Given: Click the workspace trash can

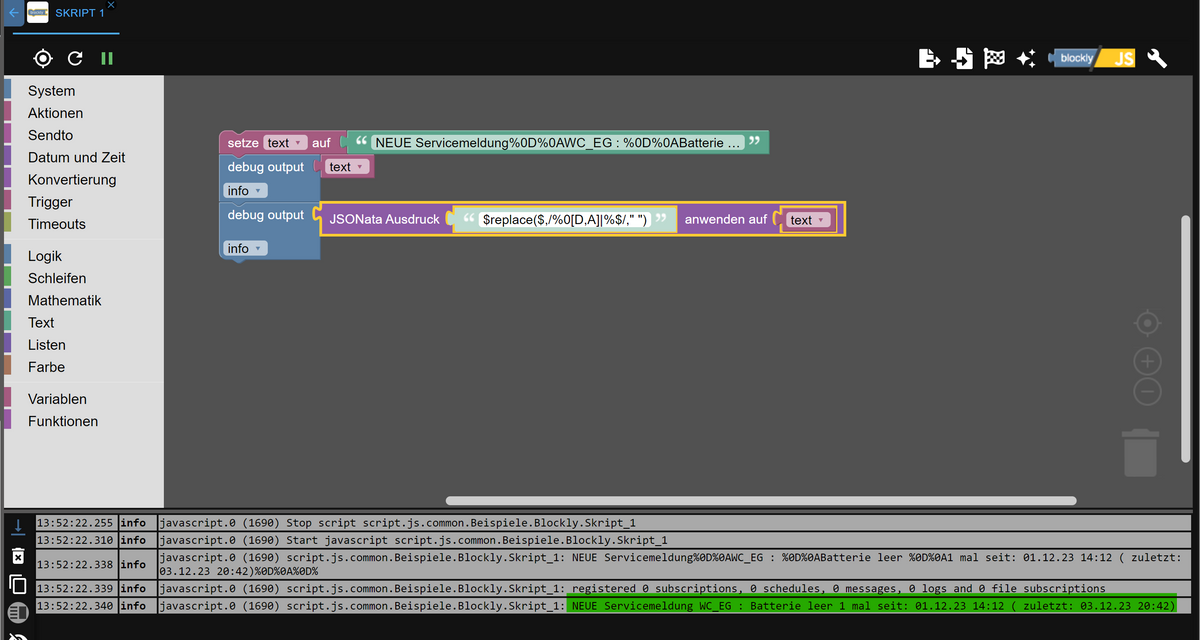Looking at the screenshot, I should coord(1141,452).
